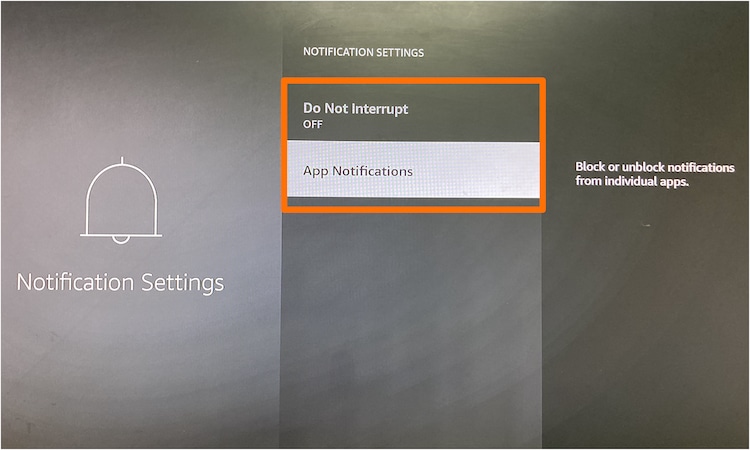
Task: Click the 'Block or unblock notifications' description
Action: (x=655, y=174)
